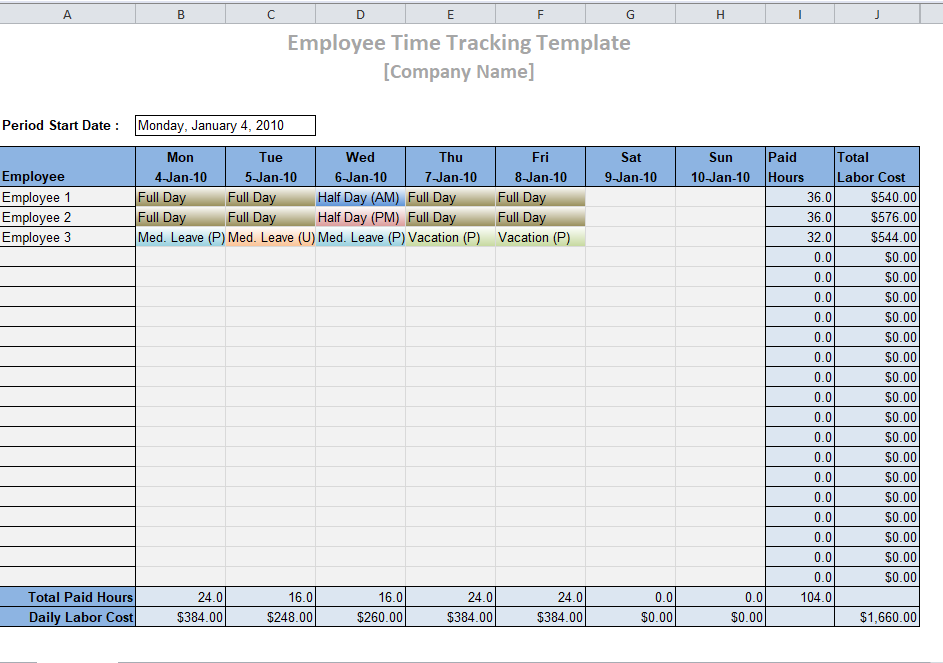The height and width of the screenshot is (663, 943).
Task: Click Employee 2's Half Day (PM) entry
Action: [x=360, y=218]
